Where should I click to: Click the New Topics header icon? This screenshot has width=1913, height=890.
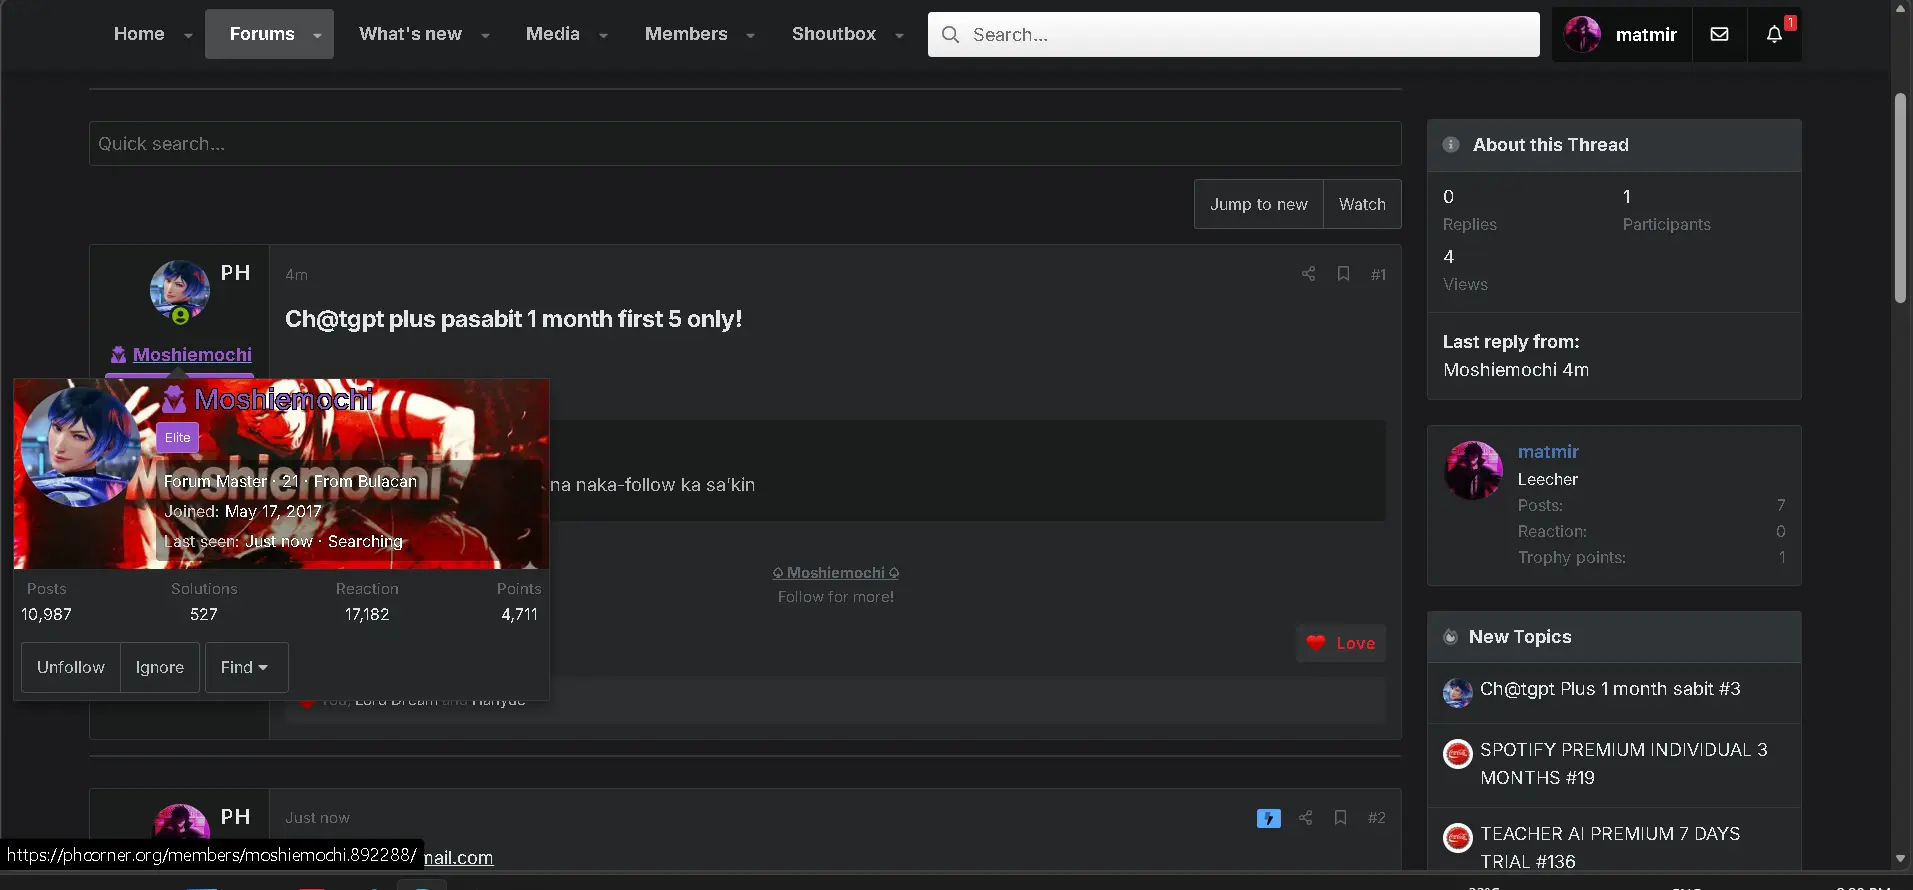click(x=1451, y=637)
